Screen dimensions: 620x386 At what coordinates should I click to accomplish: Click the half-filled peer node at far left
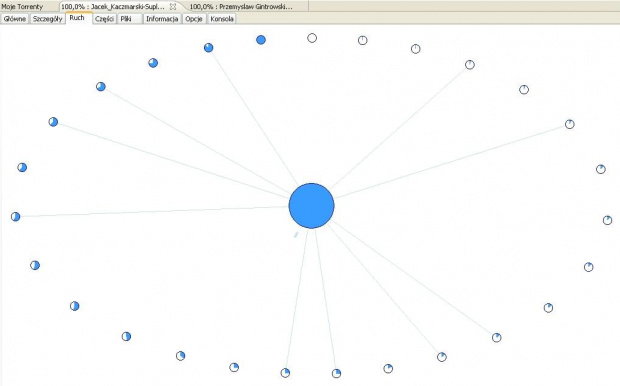coord(15,216)
